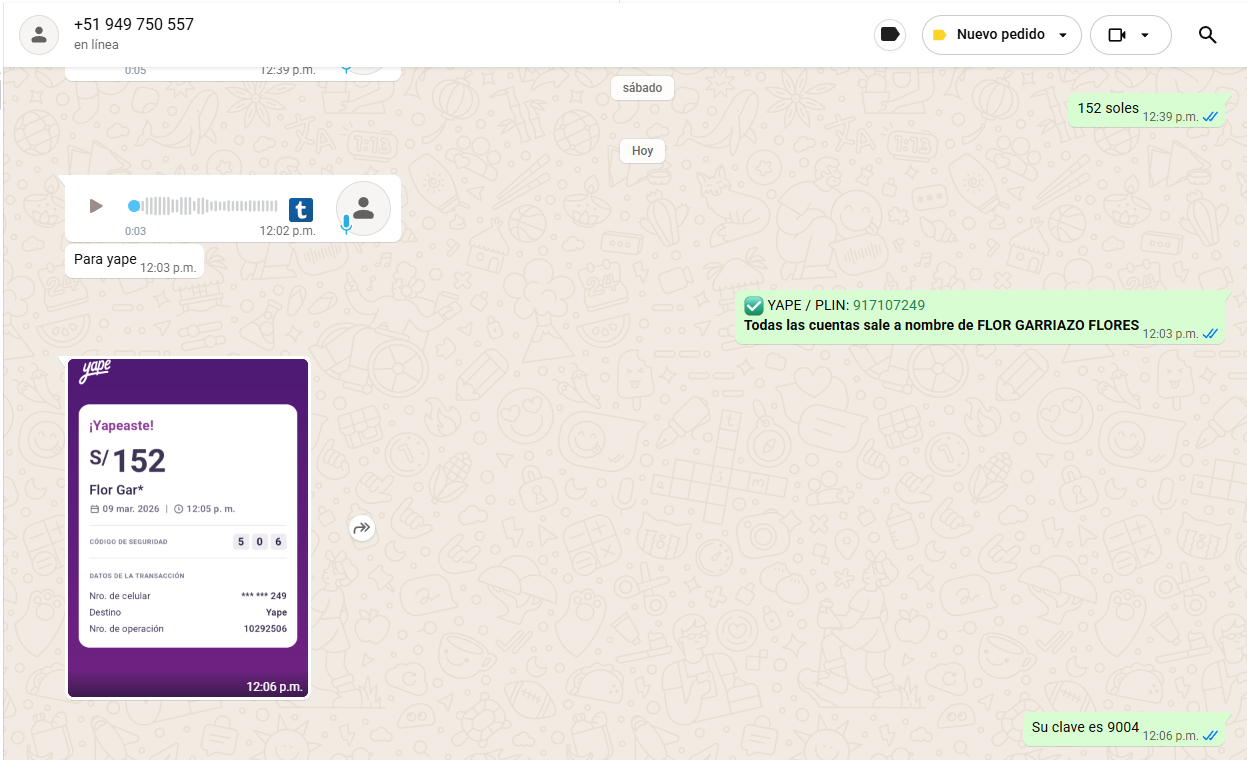Click the 'Su clave es 9004' message

tap(1085, 727)
